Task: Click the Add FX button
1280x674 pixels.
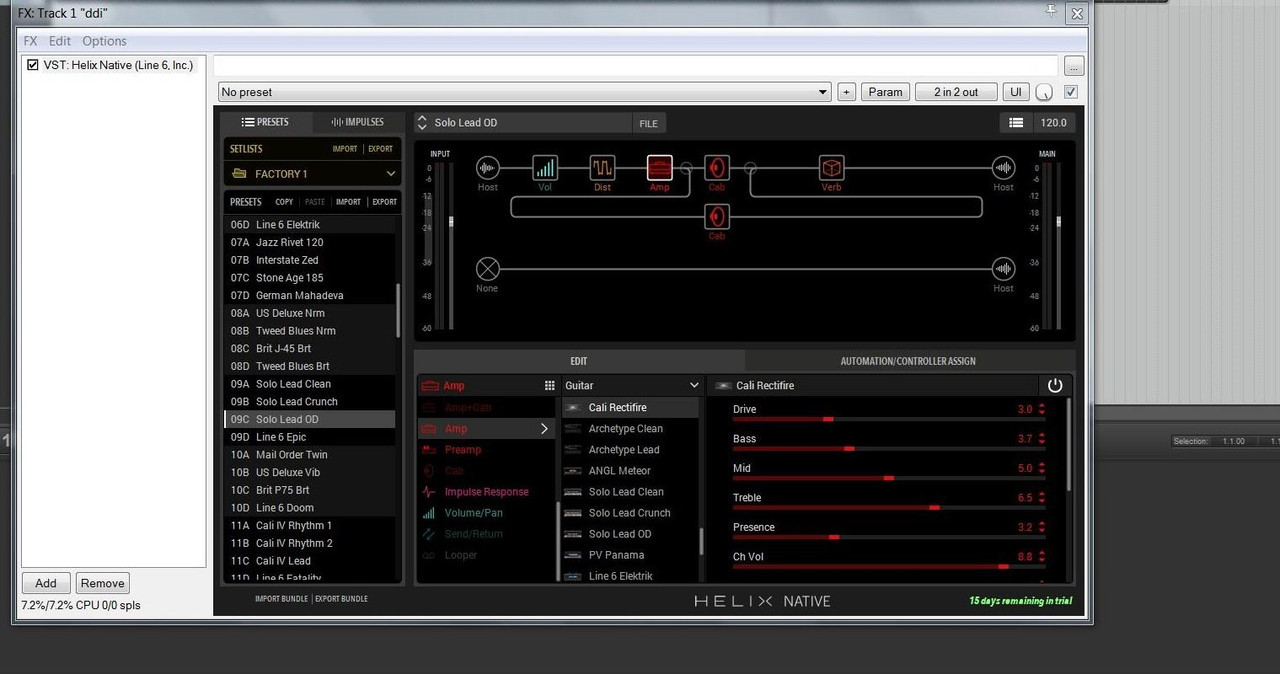Action: click(46, 583)
